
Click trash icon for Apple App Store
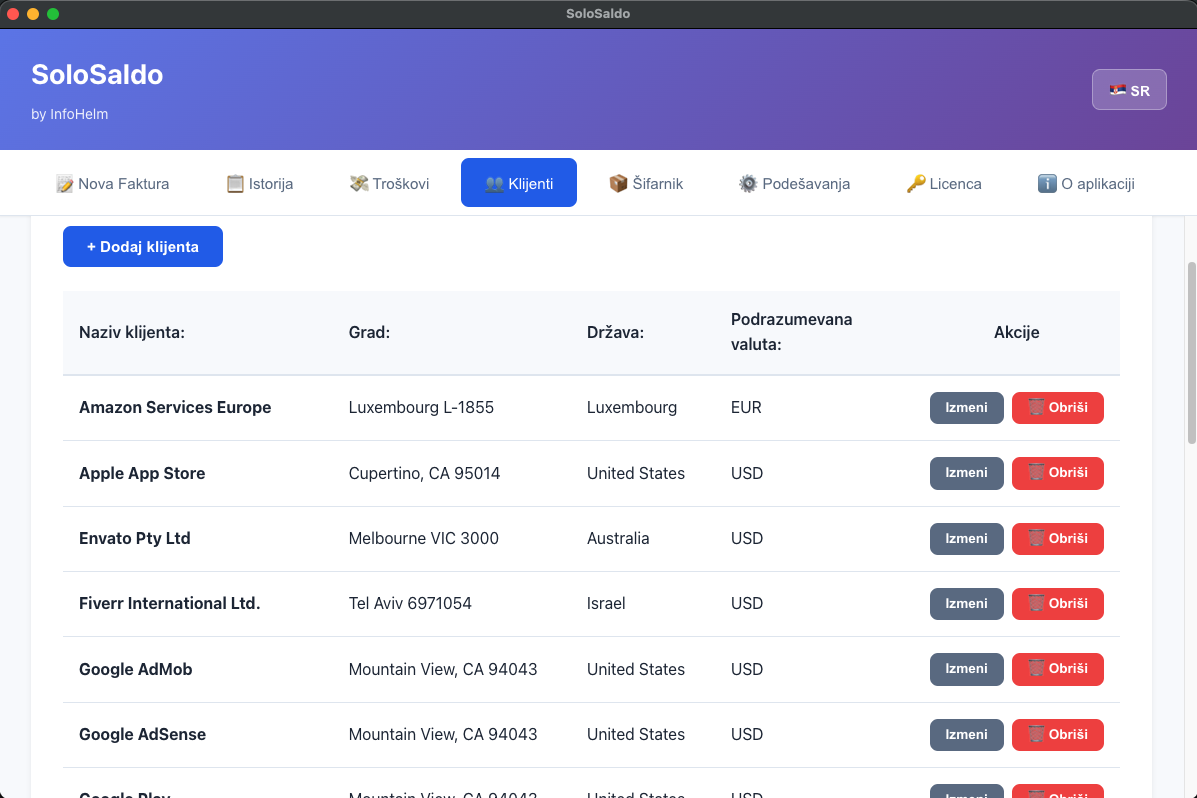coord(1036,473)
